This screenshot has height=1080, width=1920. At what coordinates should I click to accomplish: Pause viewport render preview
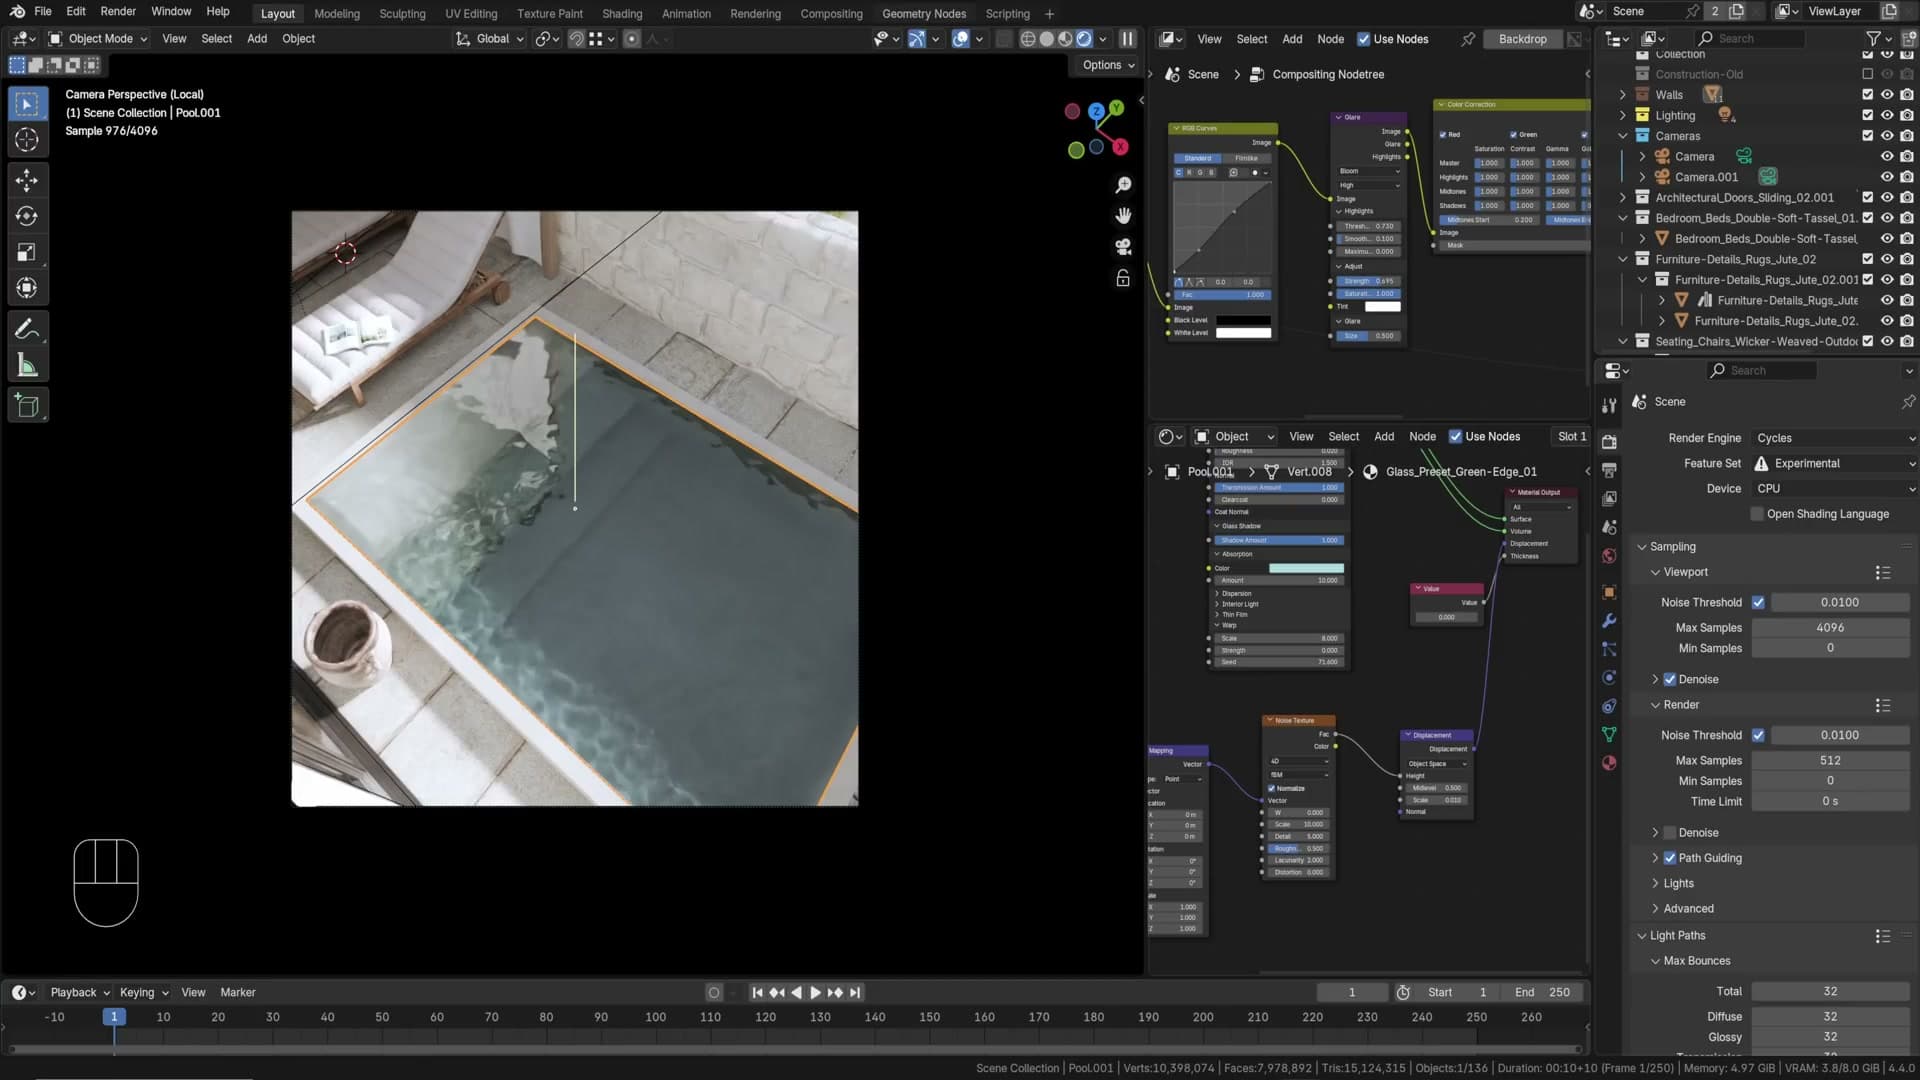coord(1127,39)
